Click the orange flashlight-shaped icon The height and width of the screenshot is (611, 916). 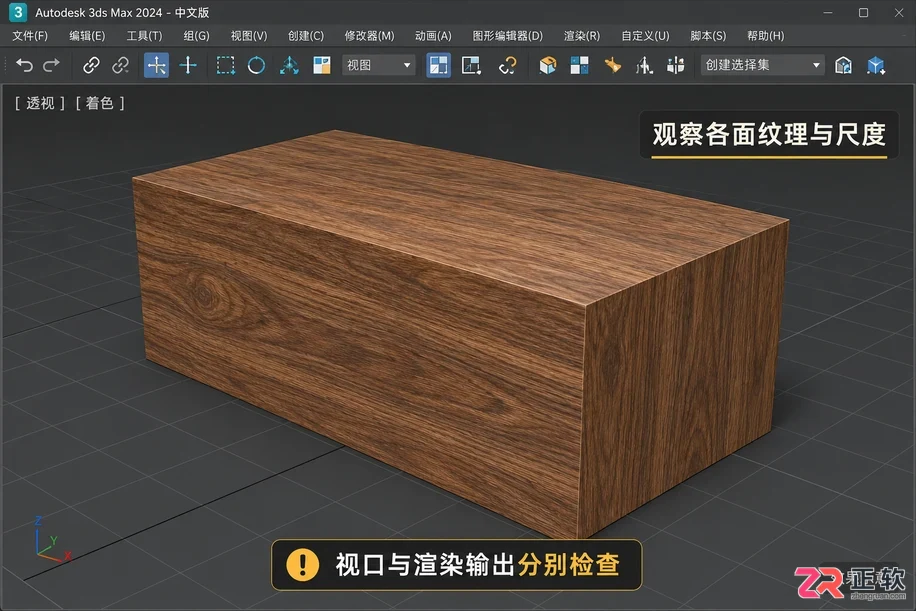point(612,65)
